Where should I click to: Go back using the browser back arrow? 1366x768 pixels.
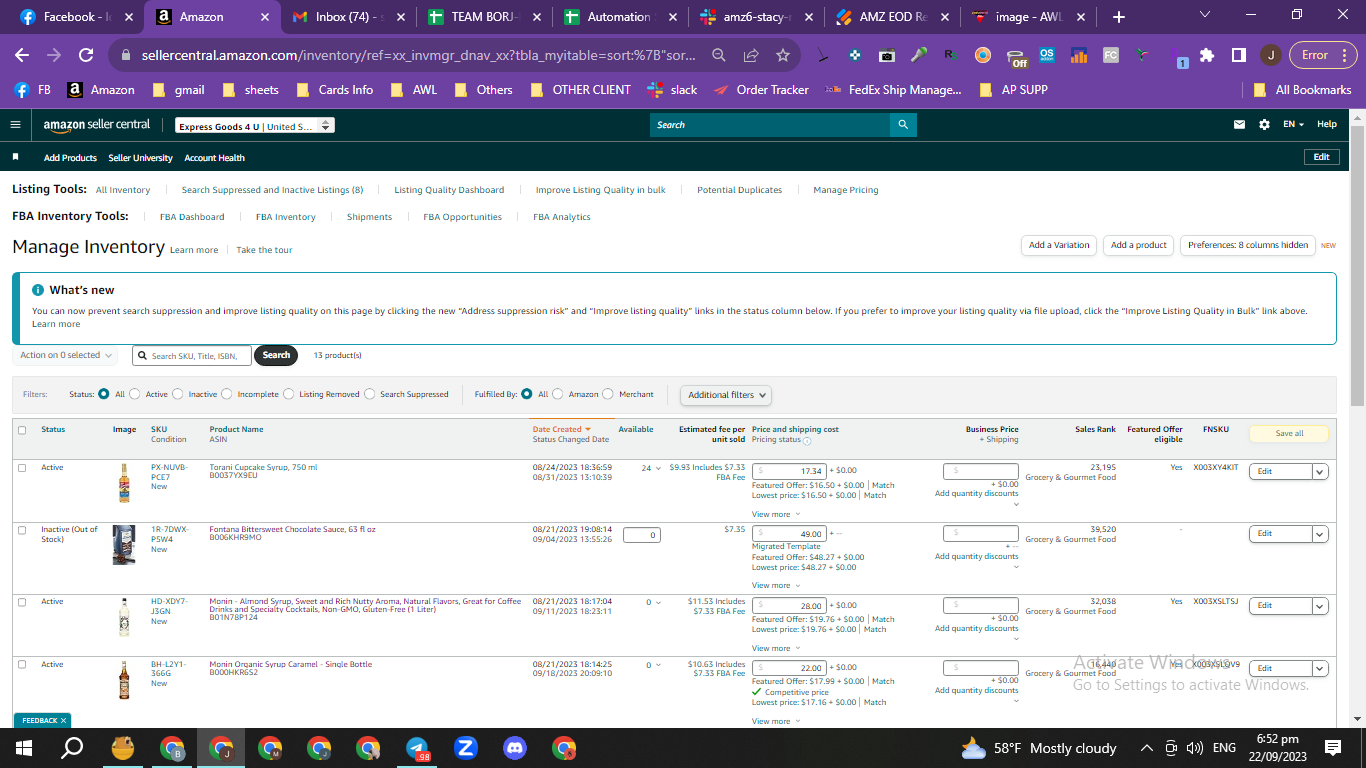[x=22, y=55]
